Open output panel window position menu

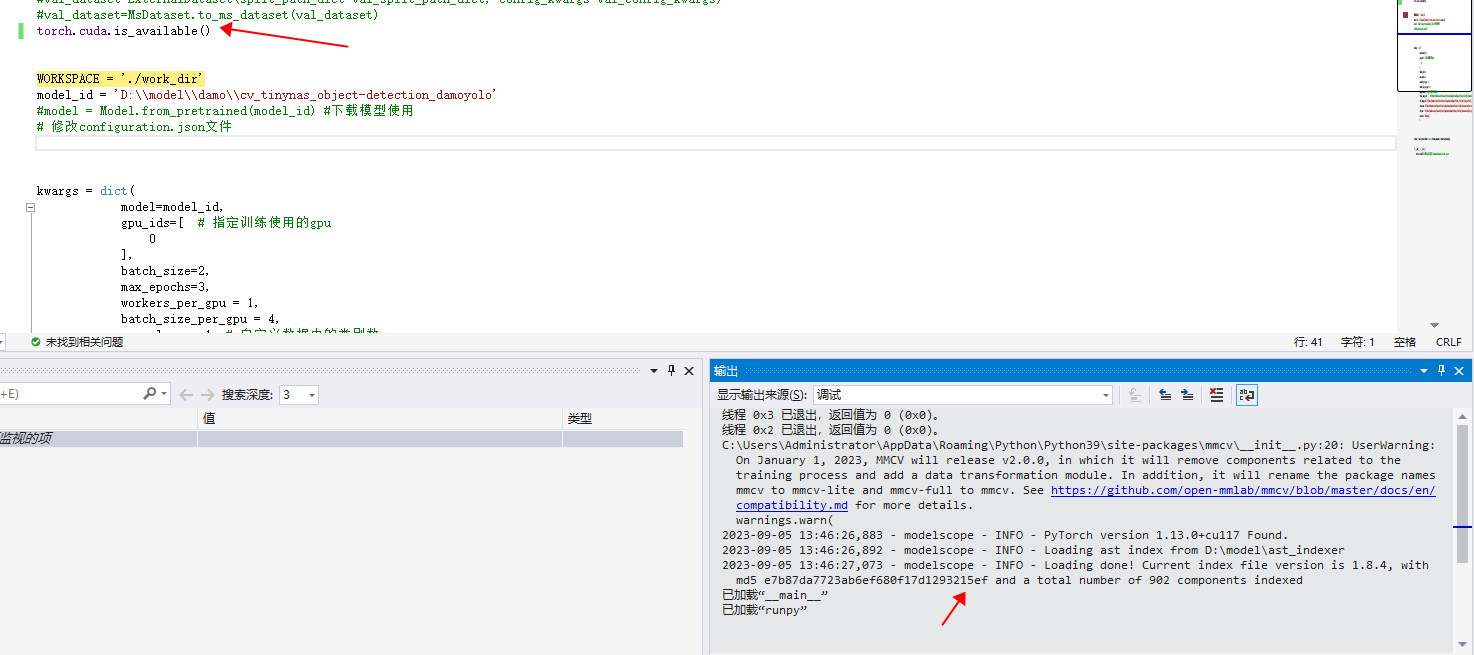[x=1424, y=371]
